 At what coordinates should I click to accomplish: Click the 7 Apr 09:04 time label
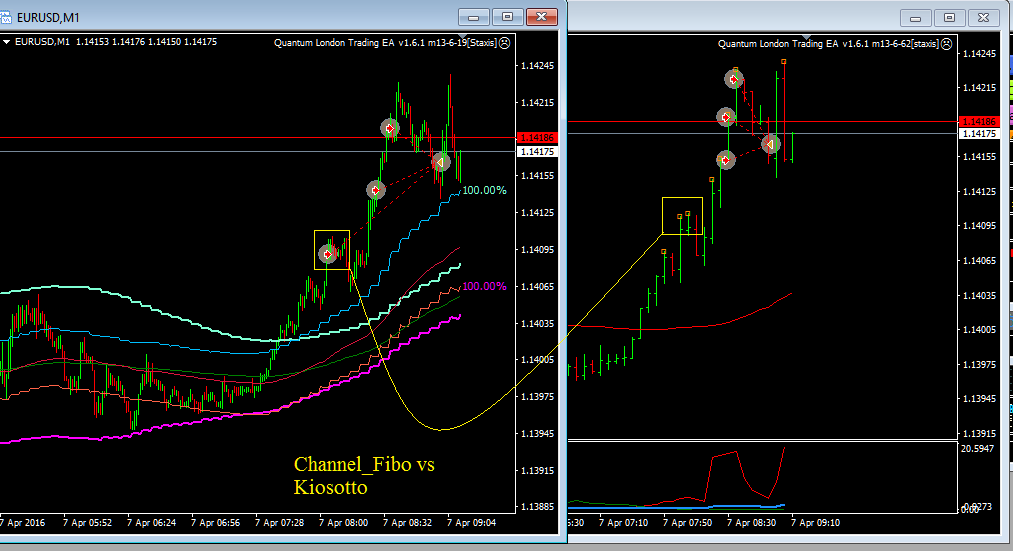pos(472,523)
